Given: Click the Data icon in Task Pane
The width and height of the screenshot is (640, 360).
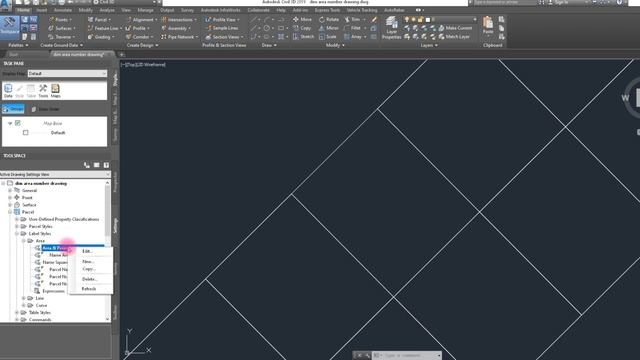Looking at the screenshot, I should coord(8,91).
